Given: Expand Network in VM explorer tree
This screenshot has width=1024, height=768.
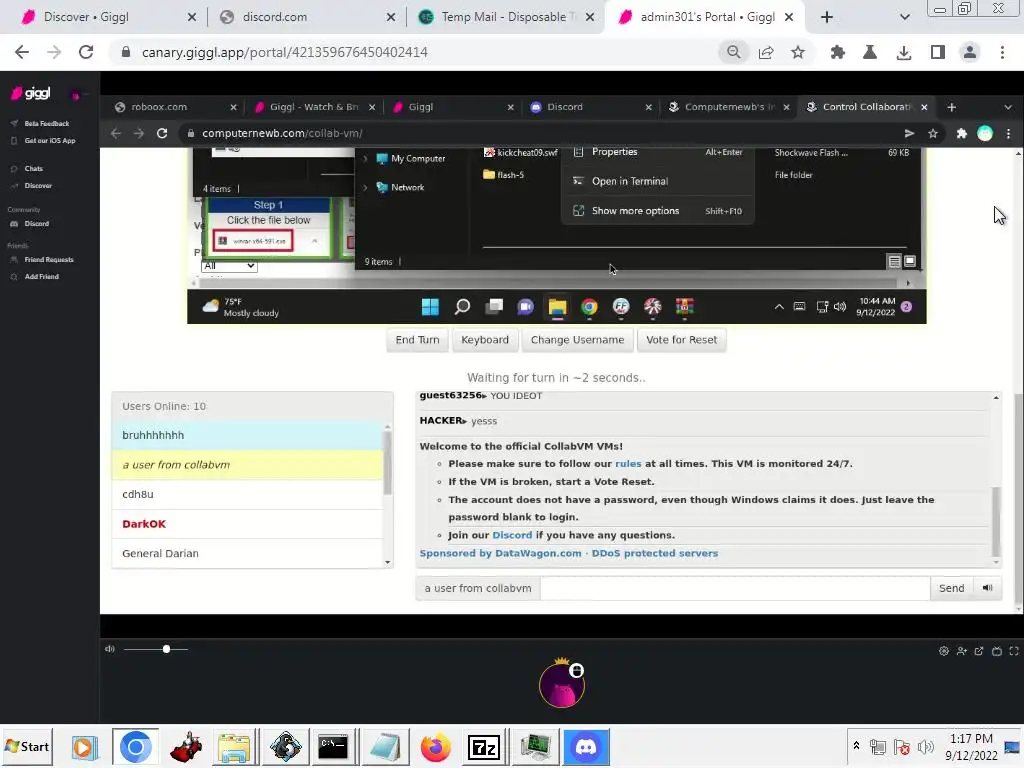Looking at the screenshot, I should tap(365, 187).
